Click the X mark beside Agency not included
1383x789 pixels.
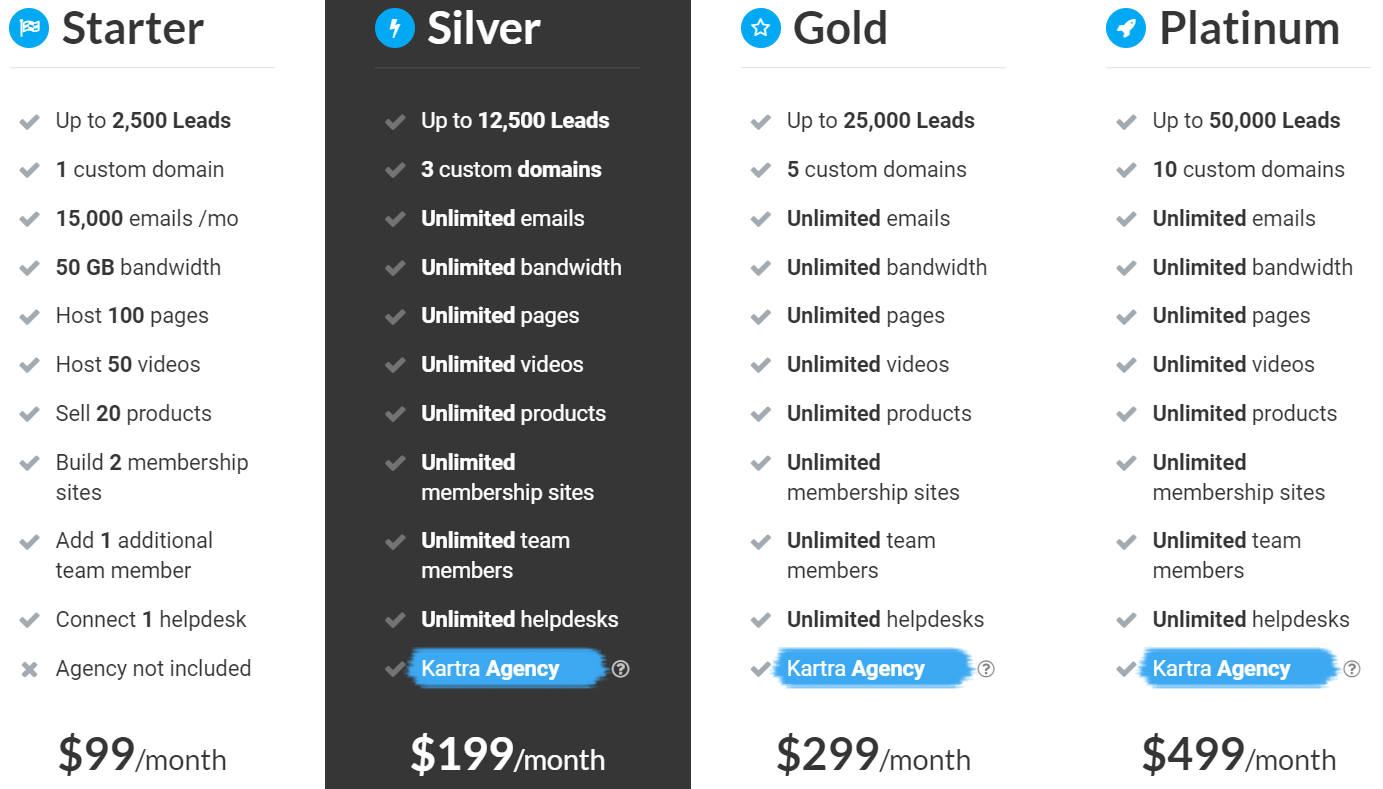coord(29,670)
